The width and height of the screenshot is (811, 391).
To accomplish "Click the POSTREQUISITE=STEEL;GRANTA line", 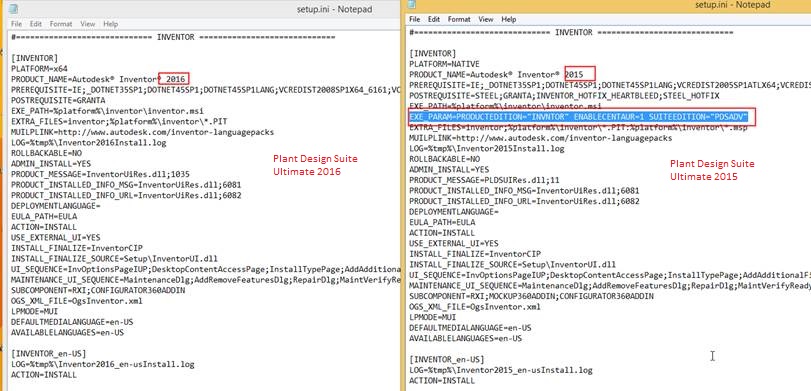I will (564, 96).
